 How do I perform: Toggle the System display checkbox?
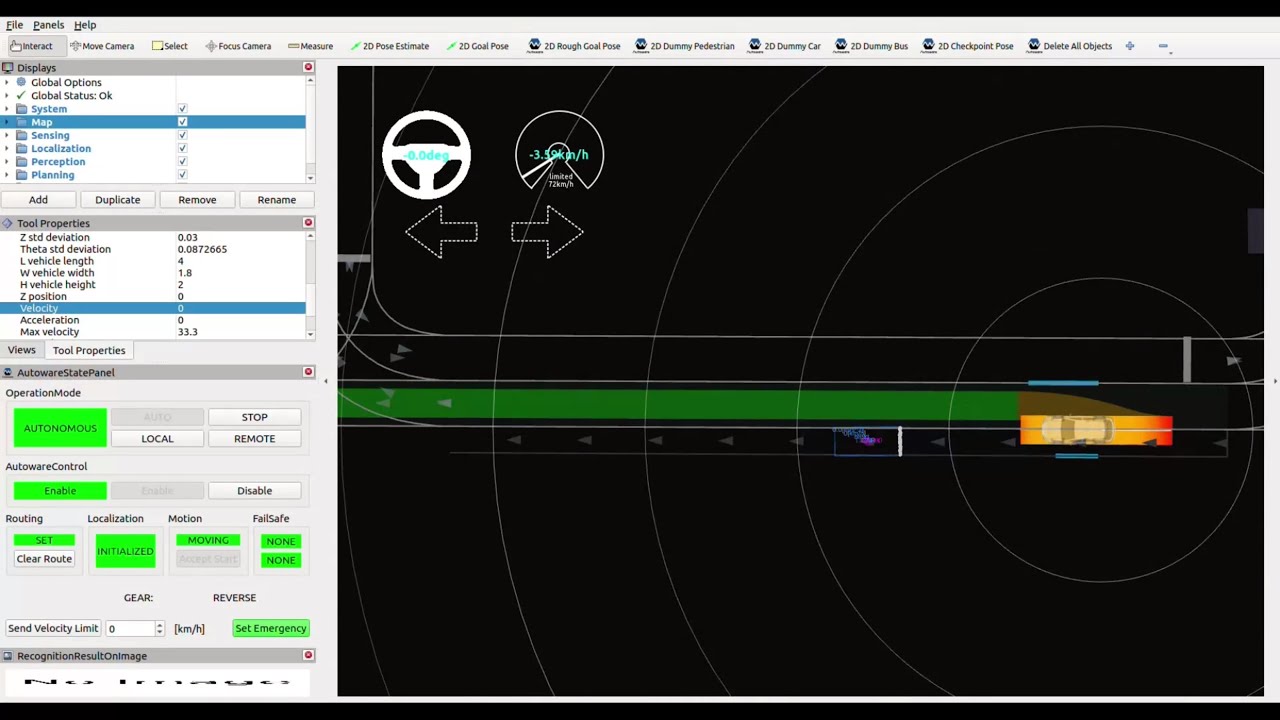tap(182, 109)
